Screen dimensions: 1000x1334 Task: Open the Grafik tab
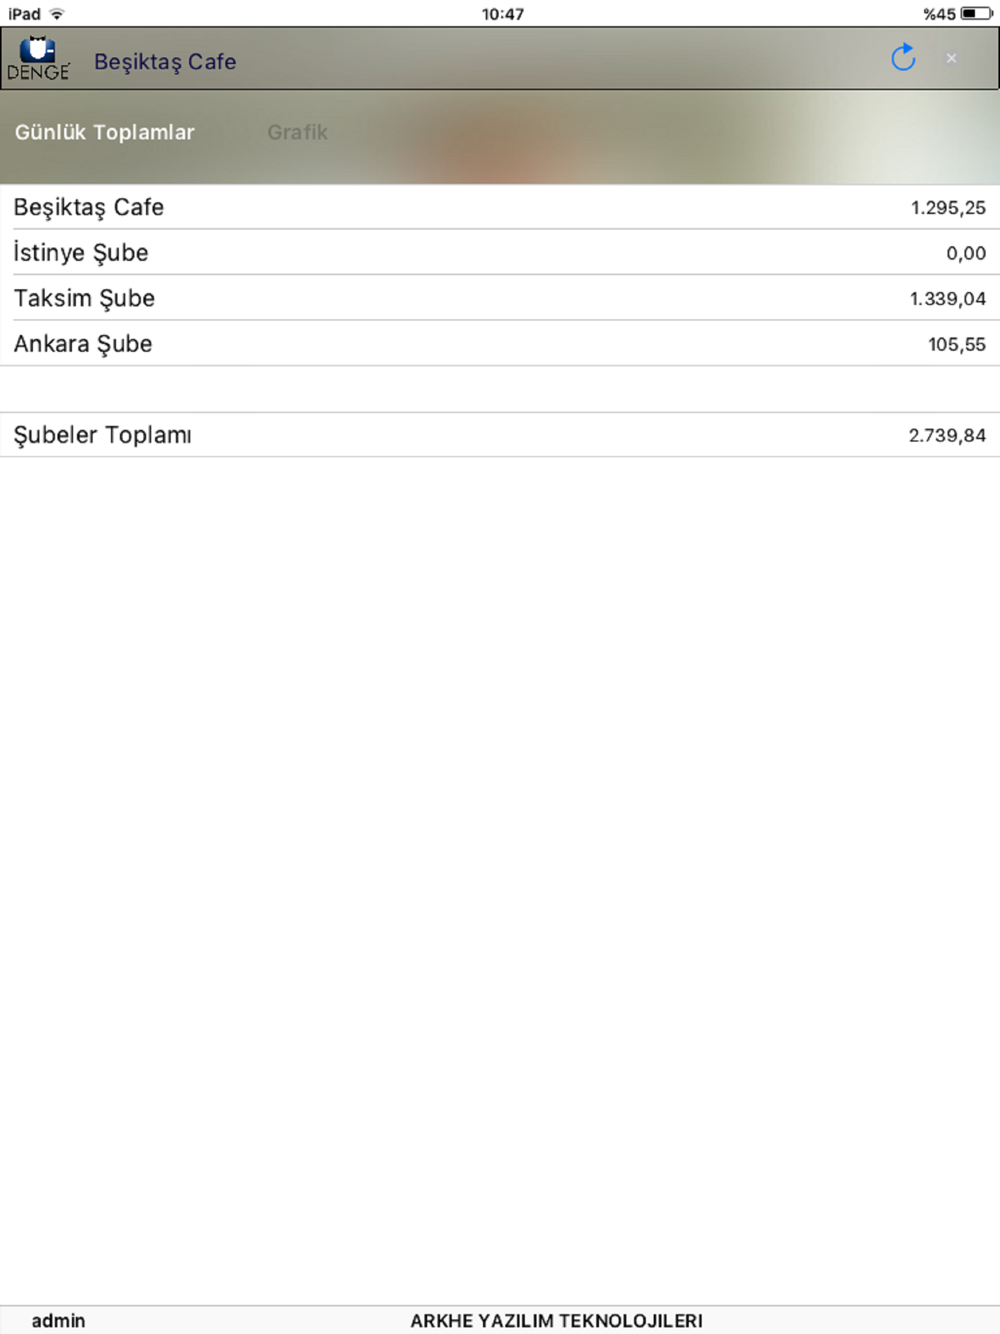(297, 132)
